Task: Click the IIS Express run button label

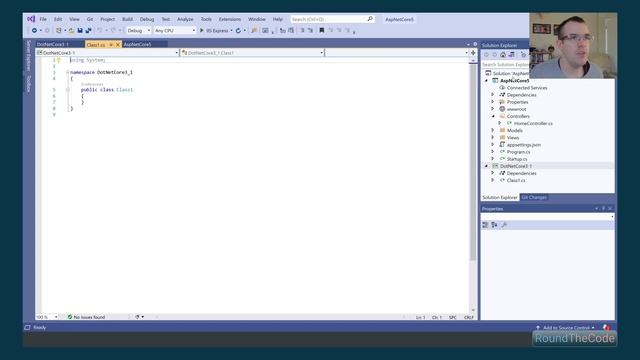Action: [217, 31]
